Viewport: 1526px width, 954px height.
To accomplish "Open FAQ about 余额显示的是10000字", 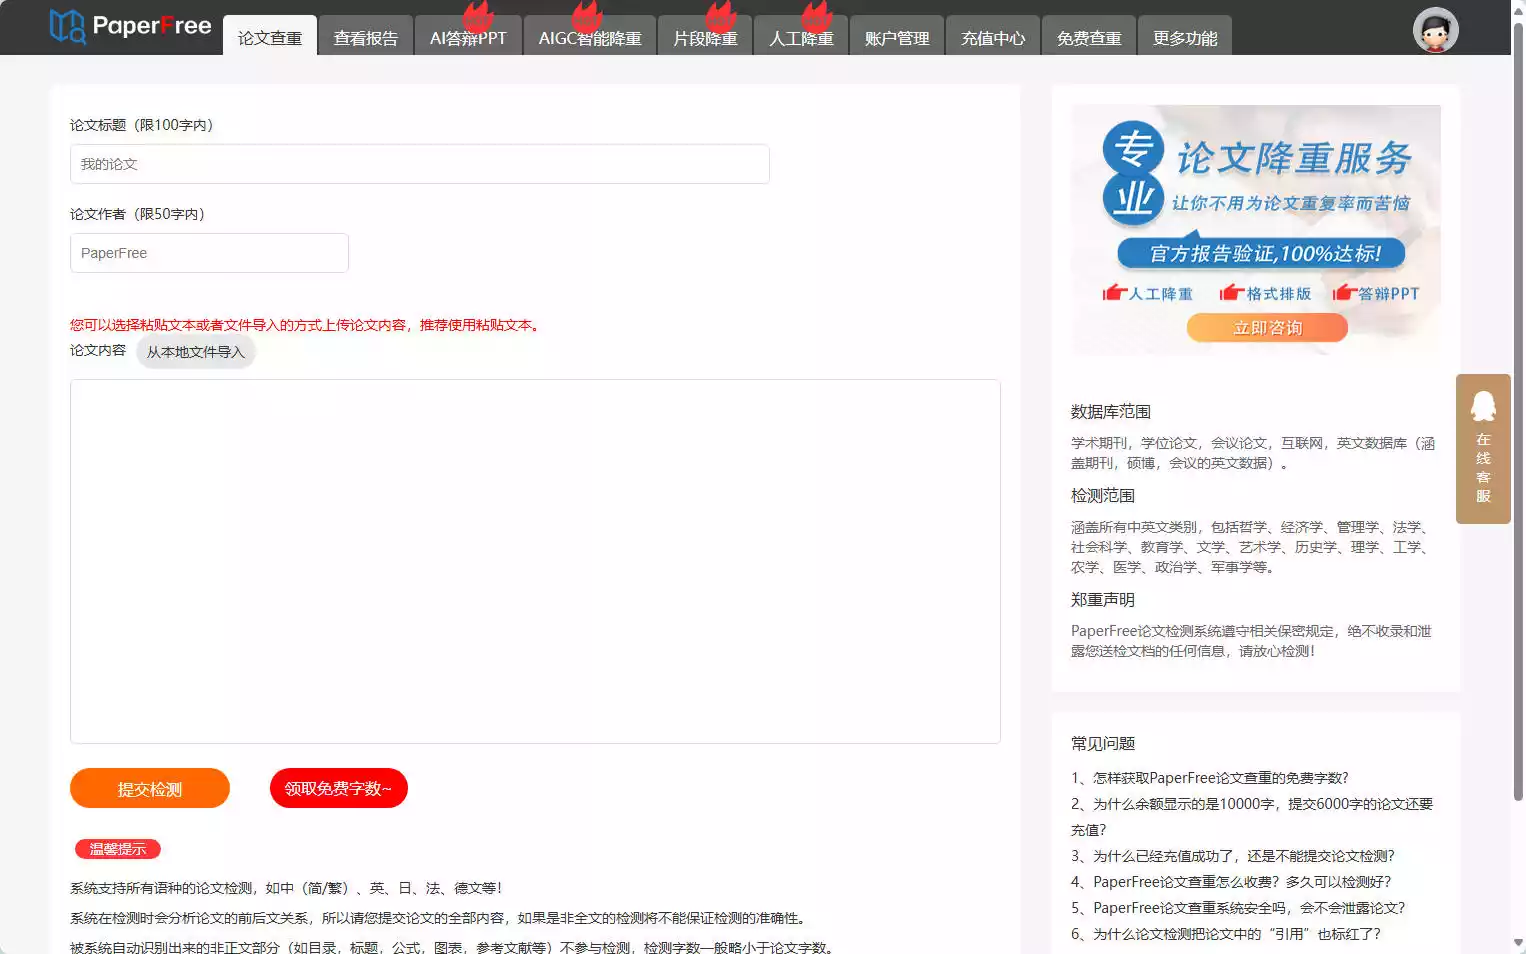I will pos(1252,817).
